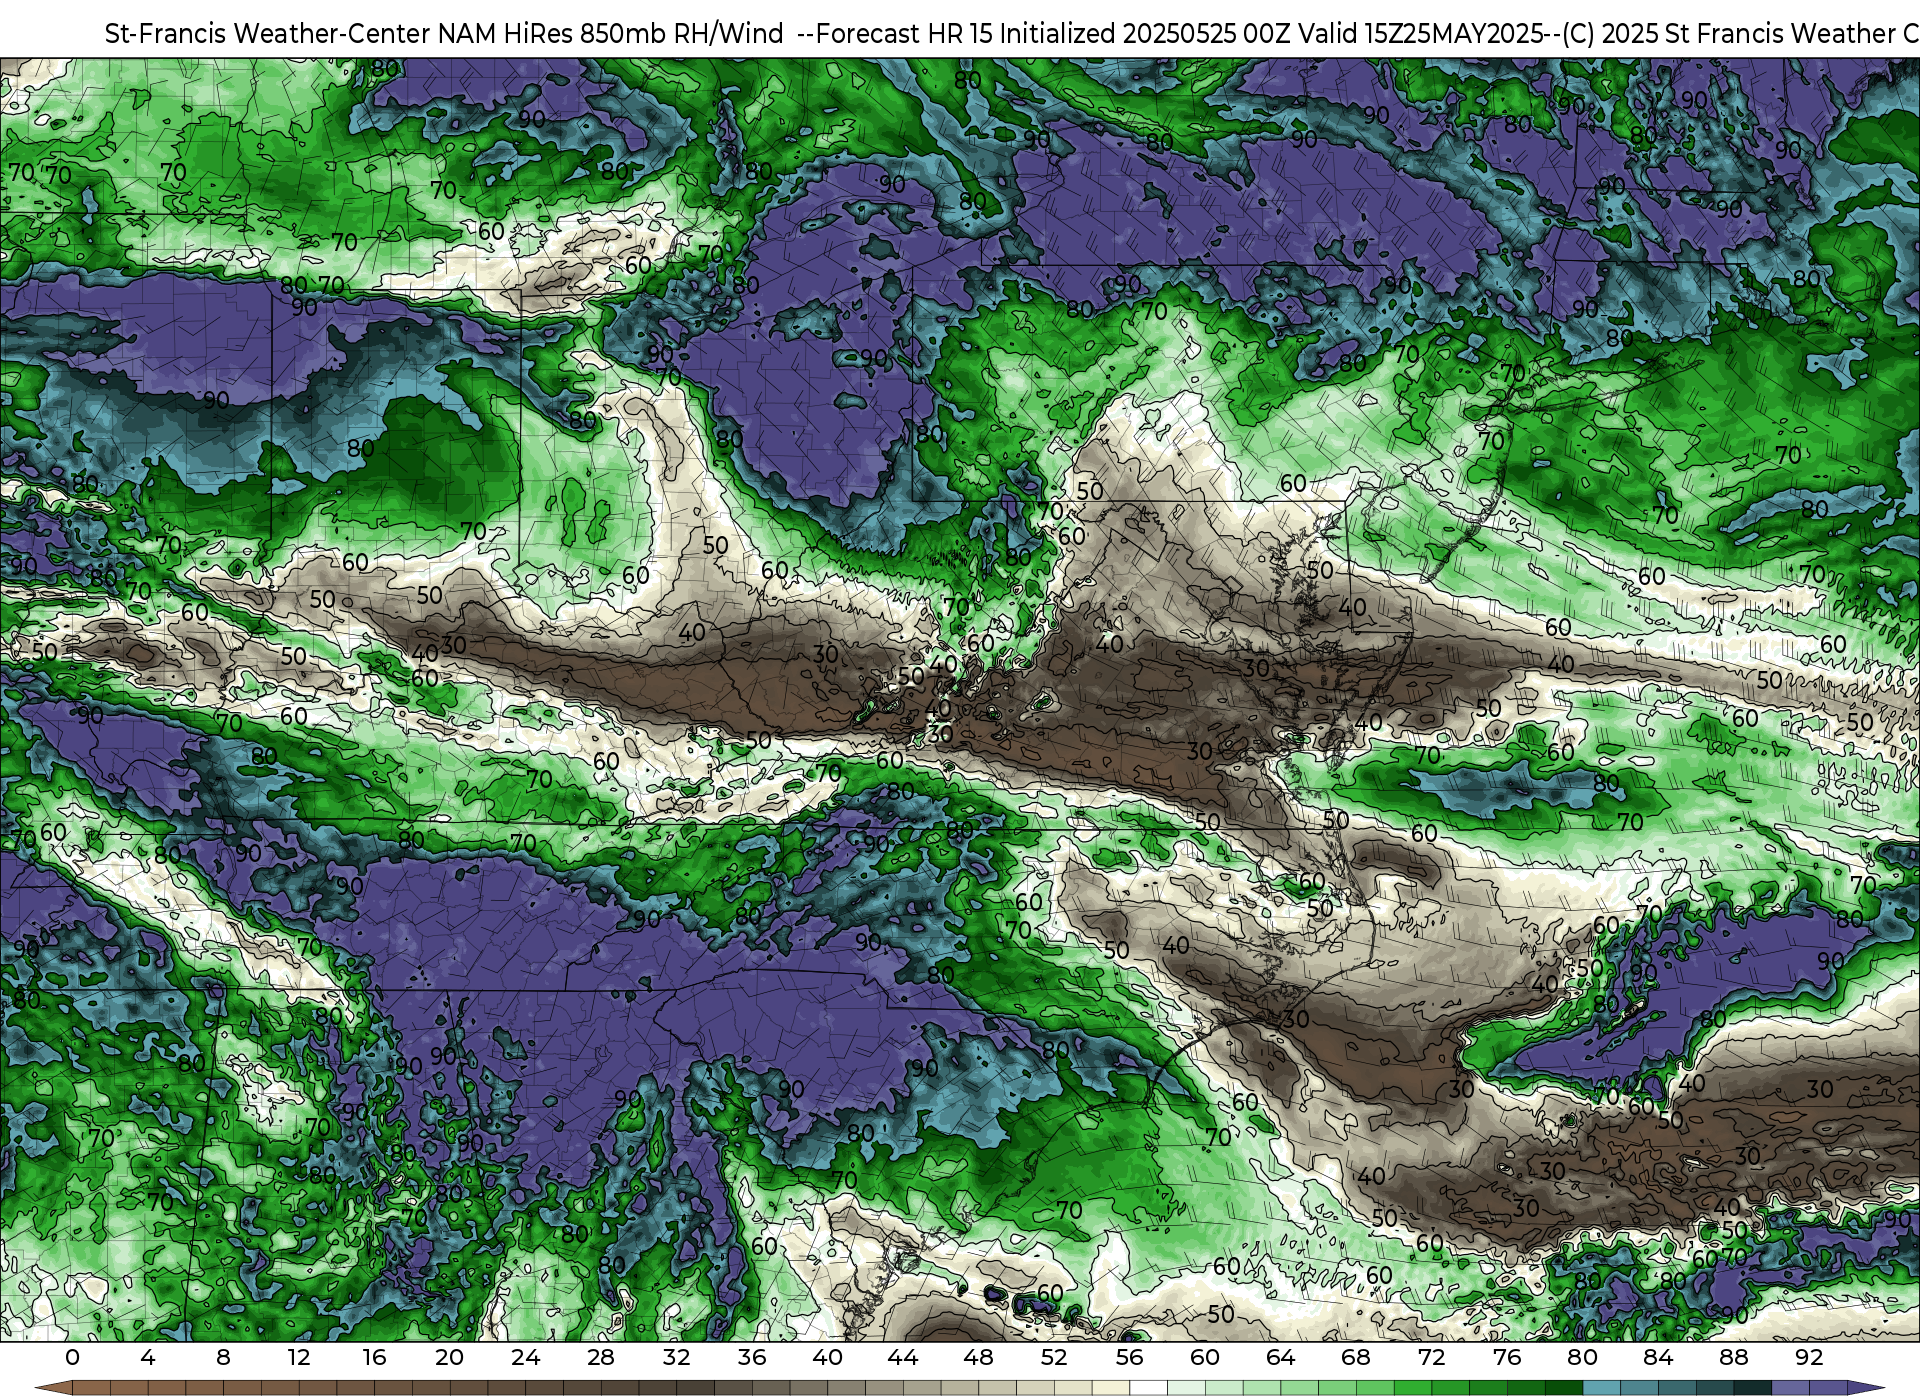Image resolution: width=1920 pixels, height=1400 pixels.
Task: Click the white swatch in the humidity colorbar
Action: click(x=1148, y=1388)
